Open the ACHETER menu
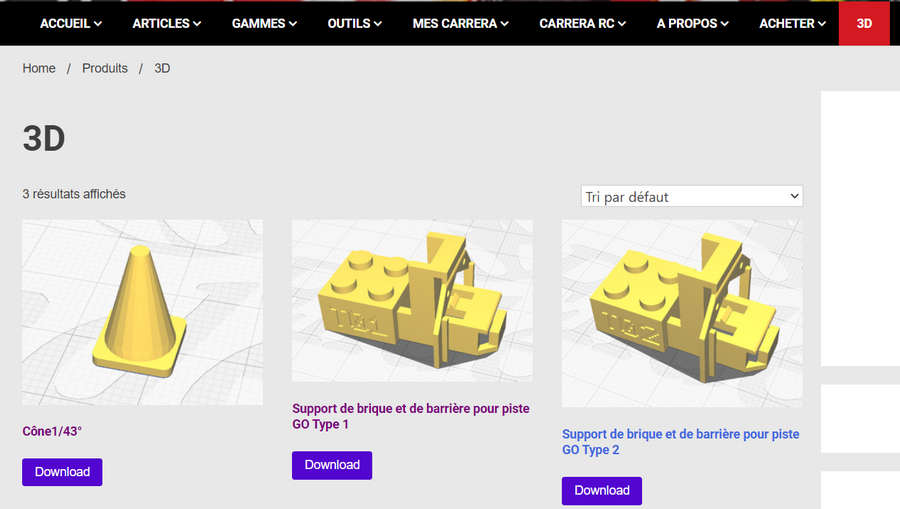900x509 pixels. point(792,24)
